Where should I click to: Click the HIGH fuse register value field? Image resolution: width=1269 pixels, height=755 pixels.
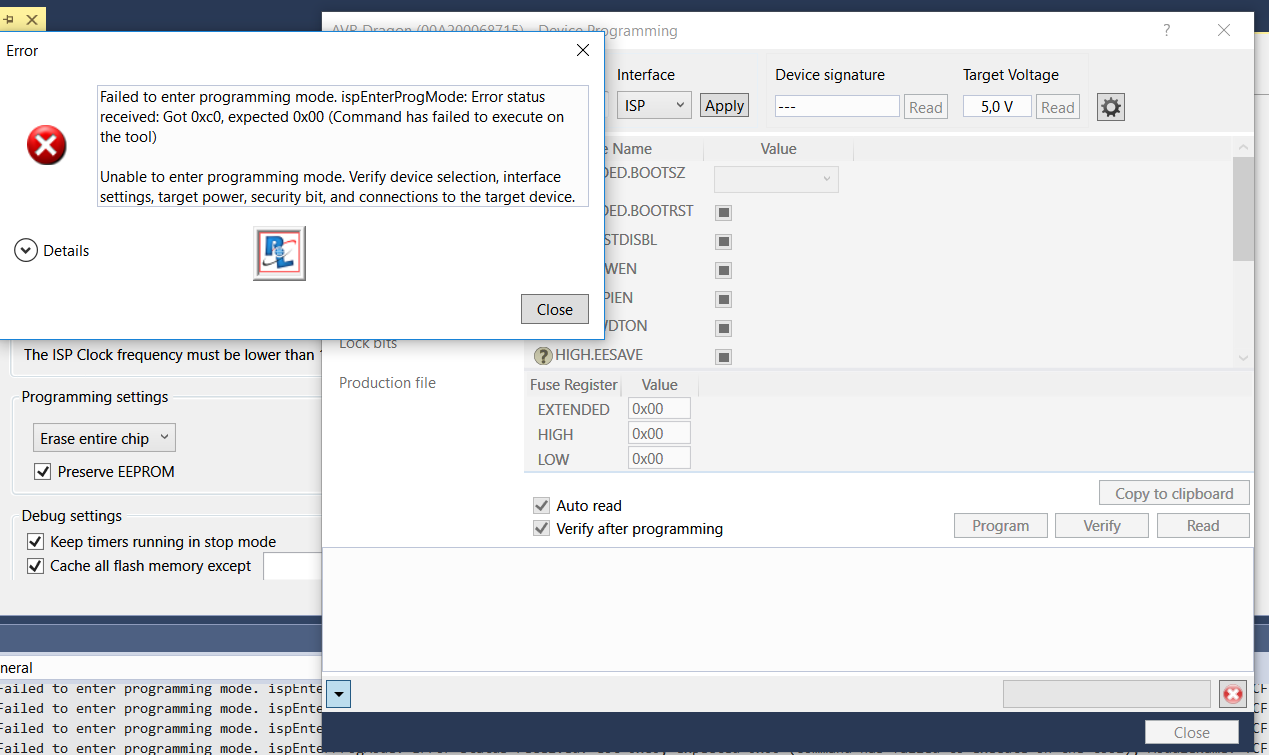(659, 433)
